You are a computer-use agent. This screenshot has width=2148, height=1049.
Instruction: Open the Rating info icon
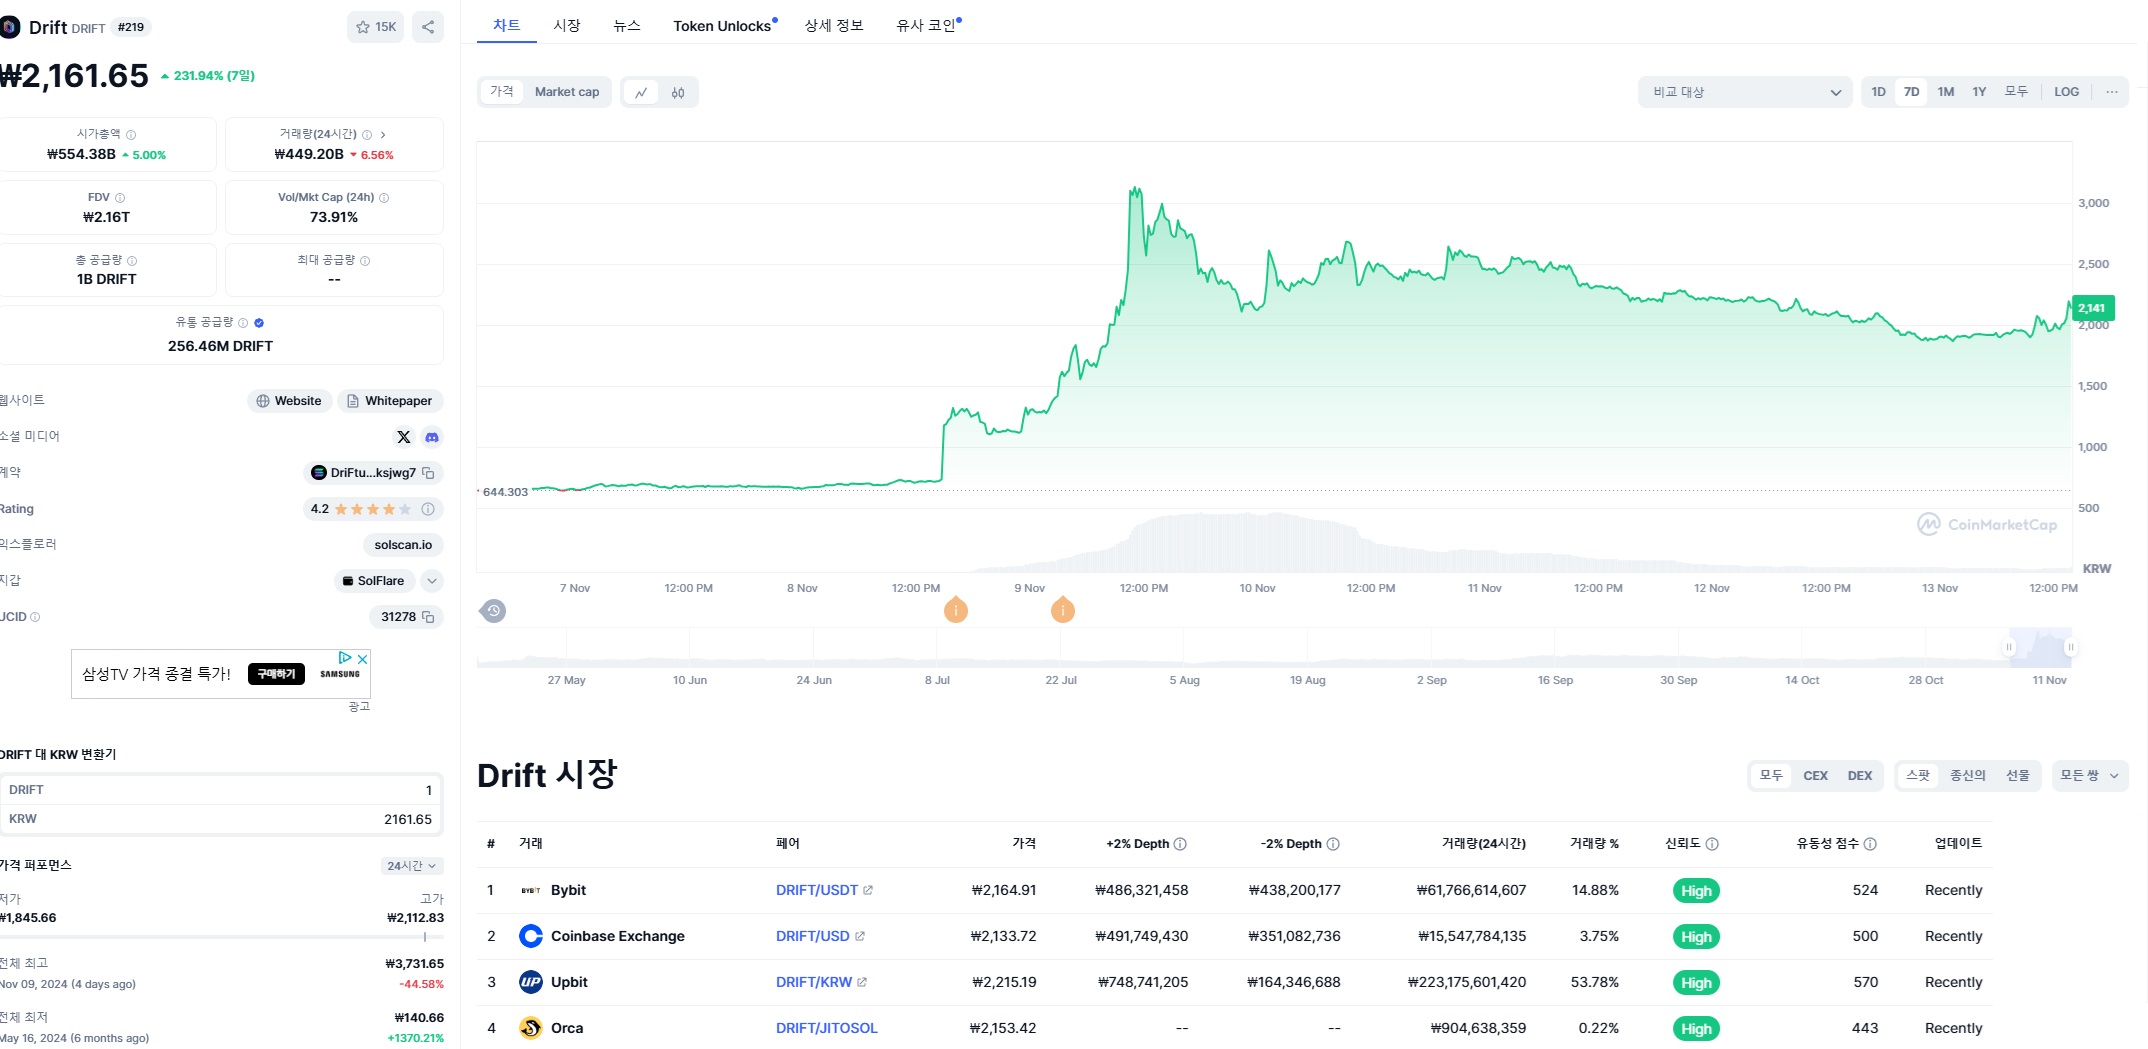[x=428, y=509]
